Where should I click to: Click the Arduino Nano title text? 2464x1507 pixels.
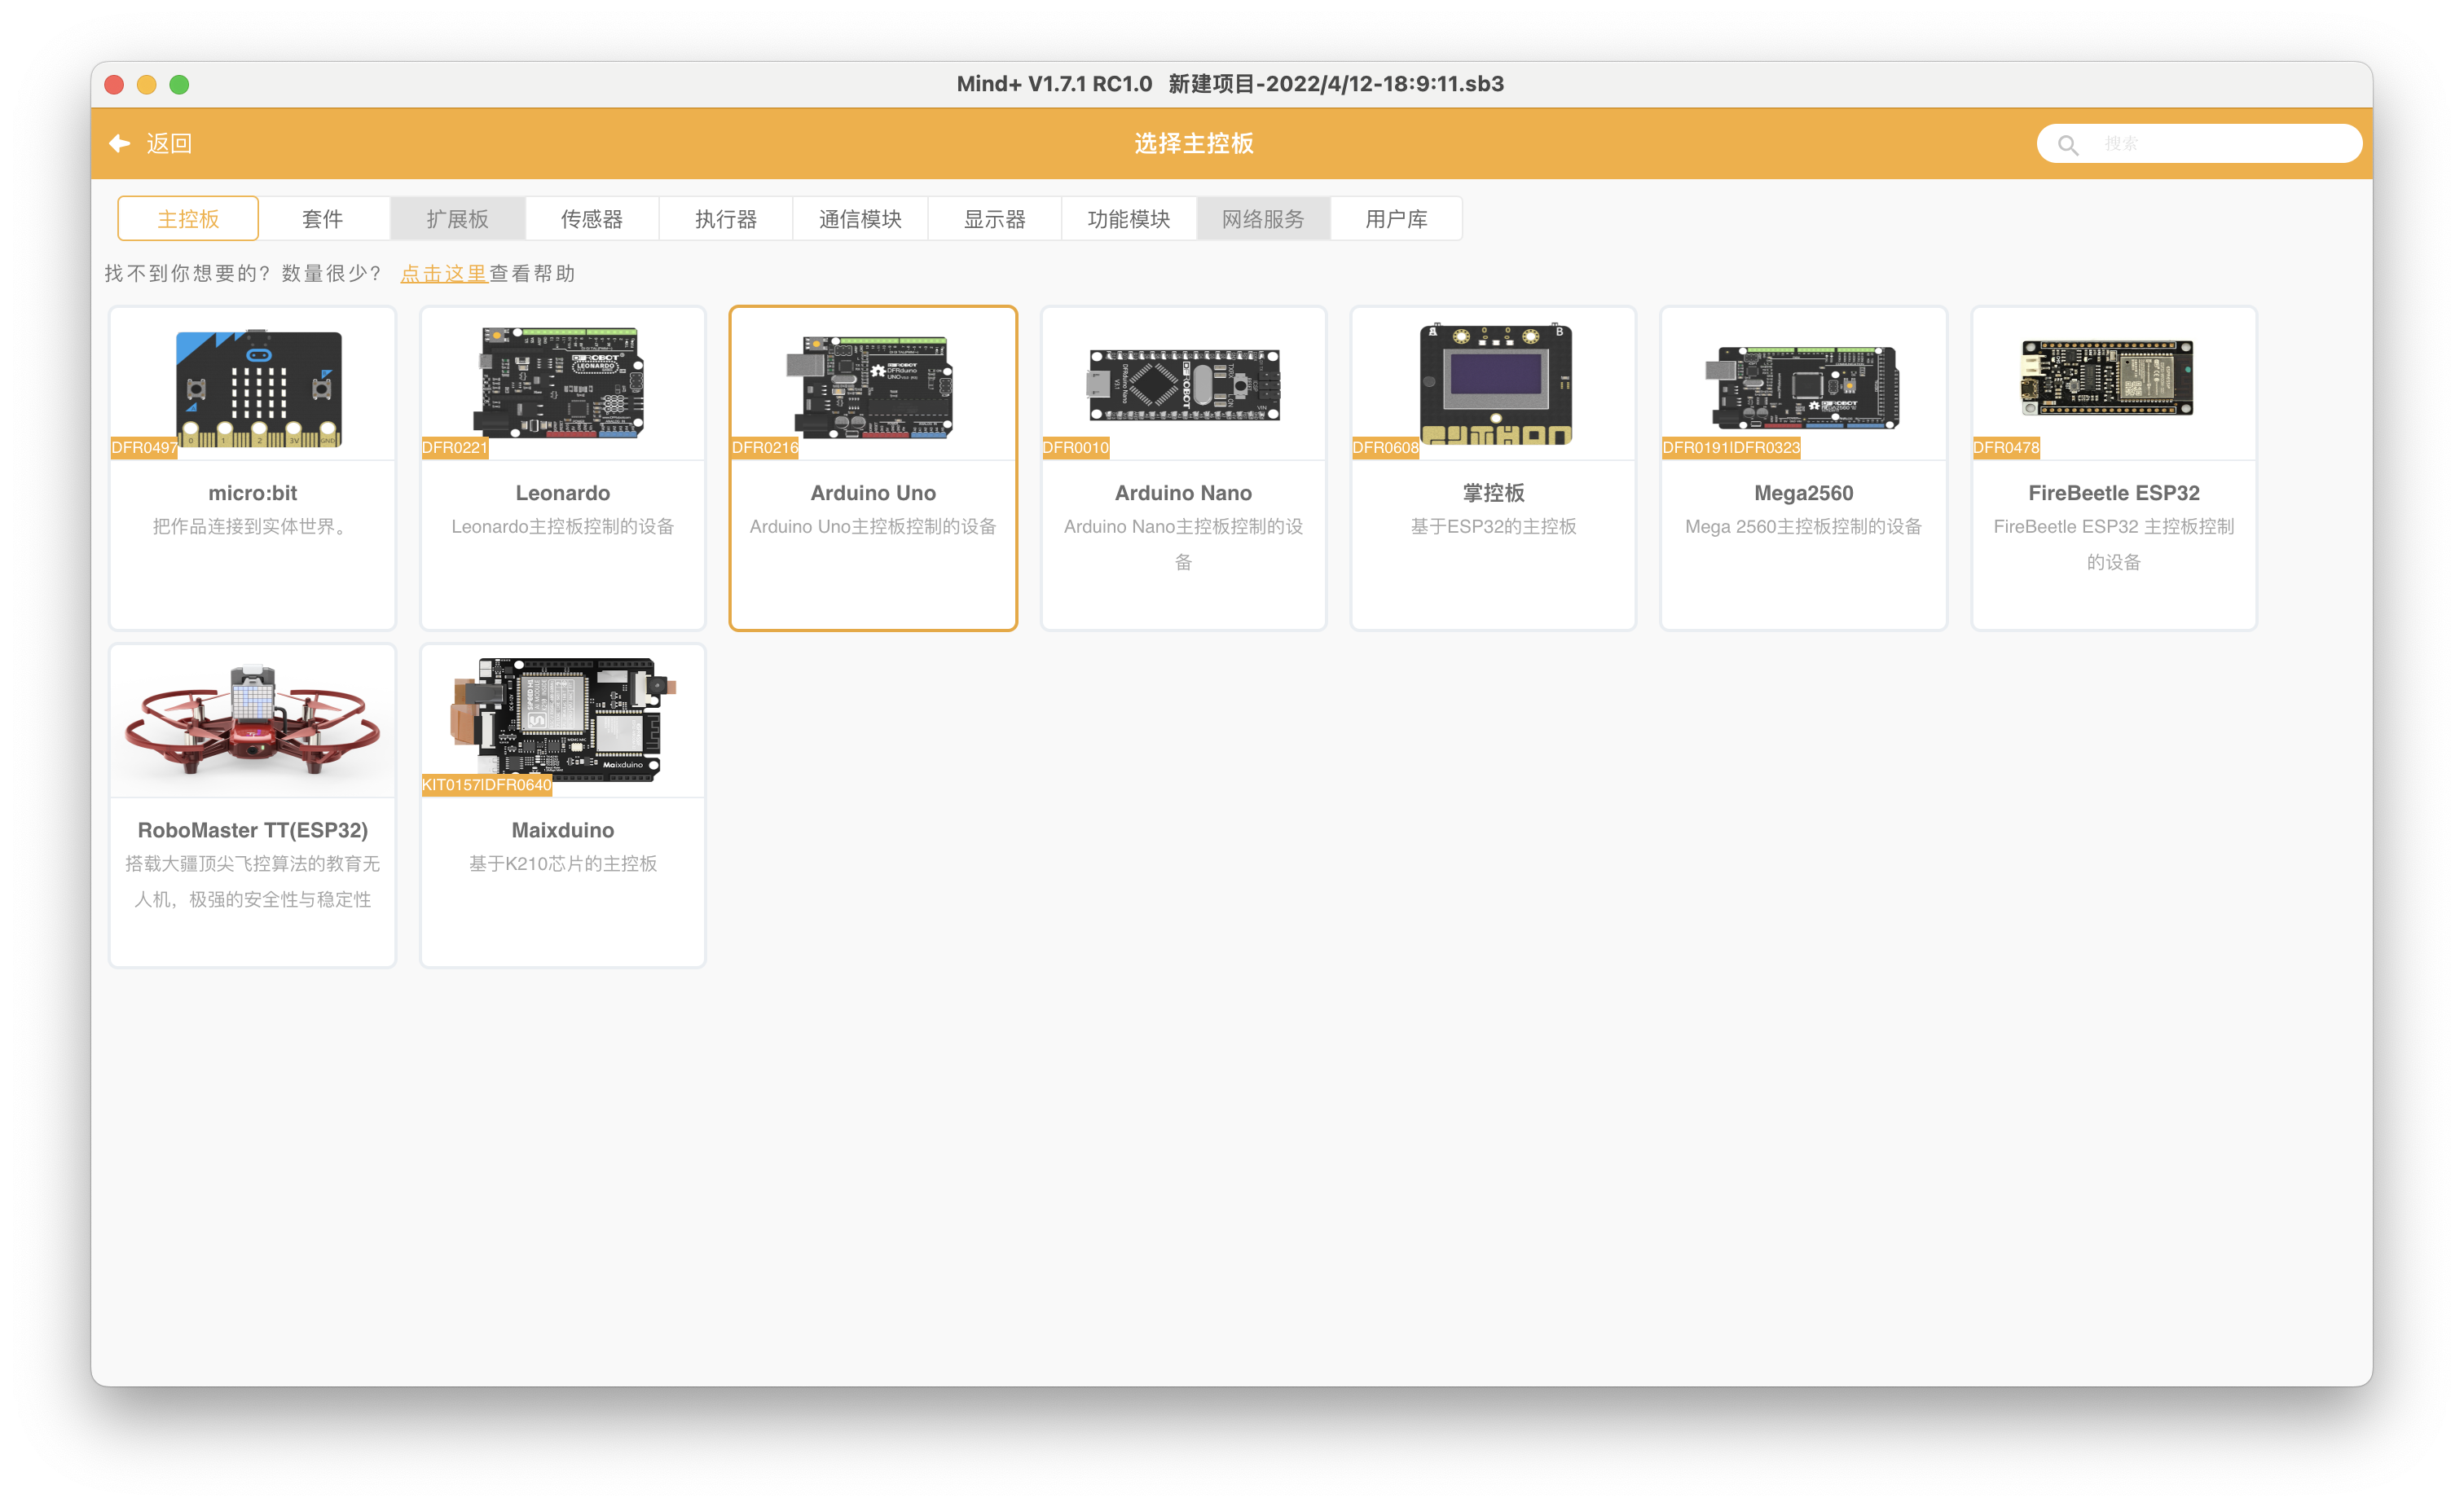[1183, 493]
